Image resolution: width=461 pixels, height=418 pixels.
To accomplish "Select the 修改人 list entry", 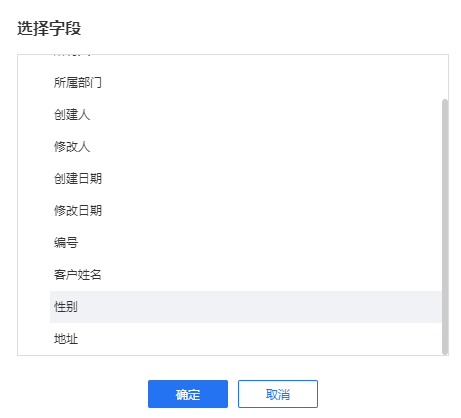I will click(246, 146).
